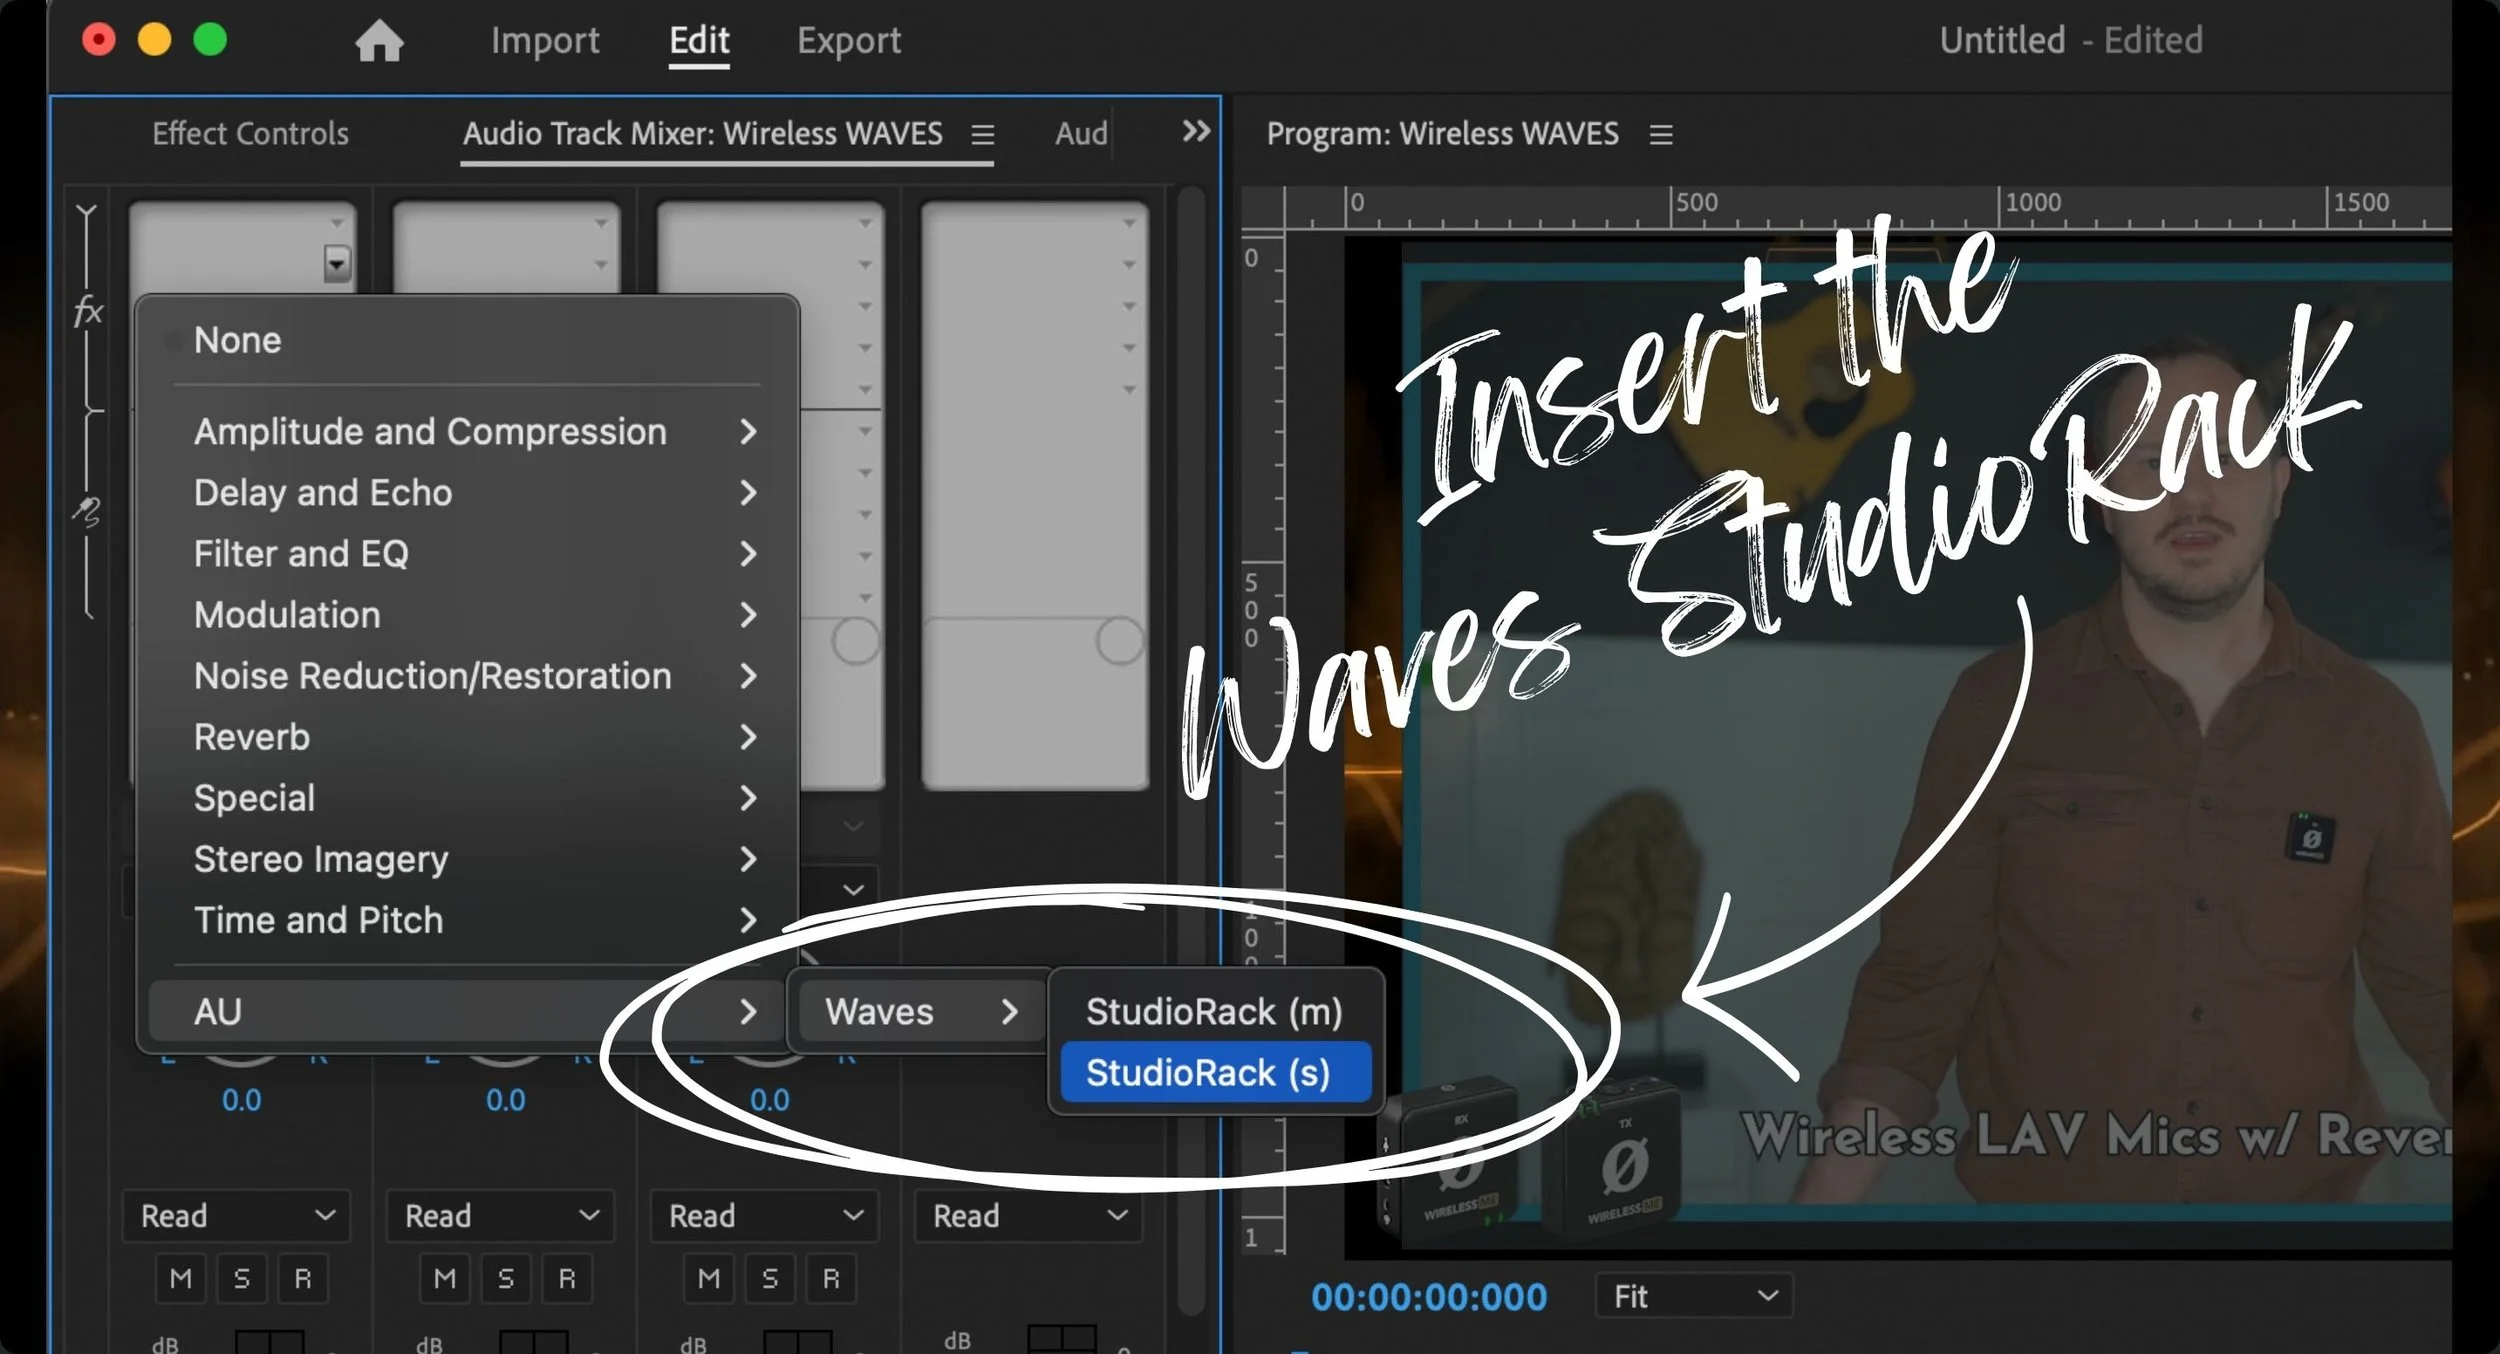
Task: Enable record on the first audio track
Action: pyautogui.click(x=303, y=1278)
